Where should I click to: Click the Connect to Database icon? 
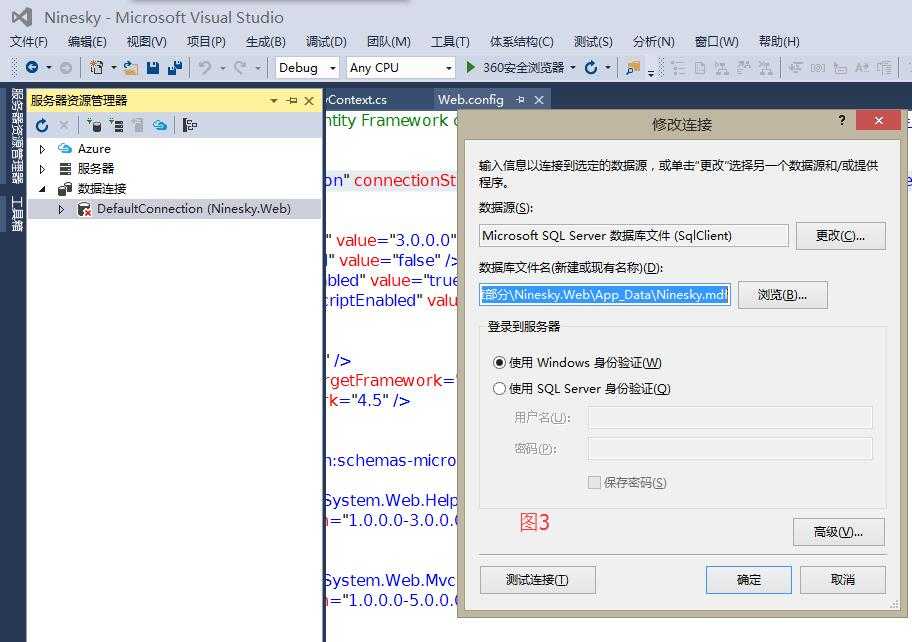(94, 125)
